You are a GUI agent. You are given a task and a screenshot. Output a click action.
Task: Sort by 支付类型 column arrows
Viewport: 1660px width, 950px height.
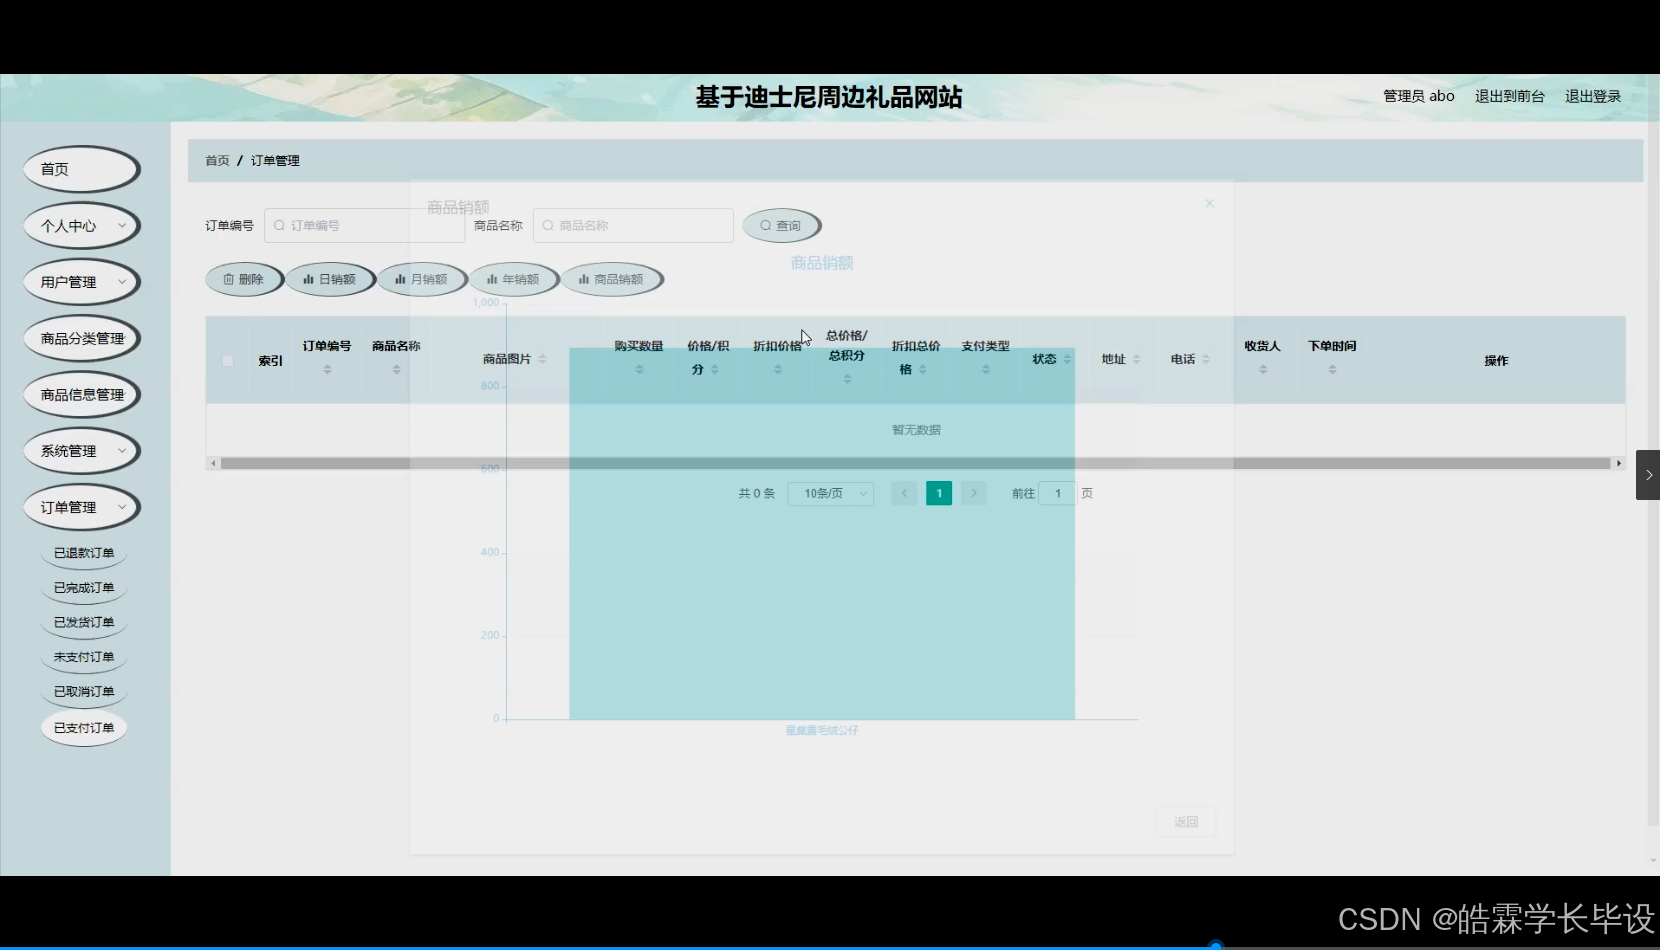pos(986,370)
